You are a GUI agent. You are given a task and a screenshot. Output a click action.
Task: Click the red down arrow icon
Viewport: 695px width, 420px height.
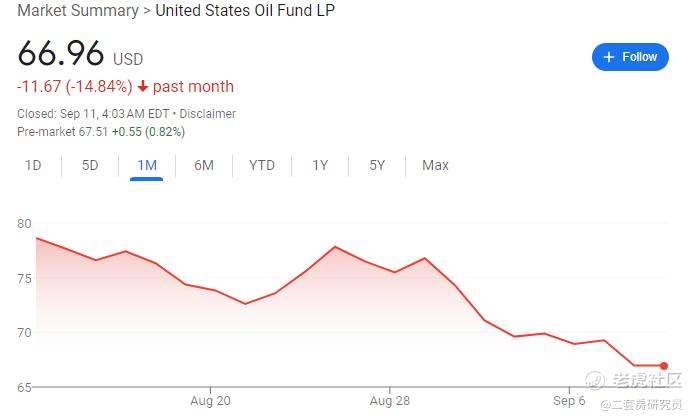point(143,87)
